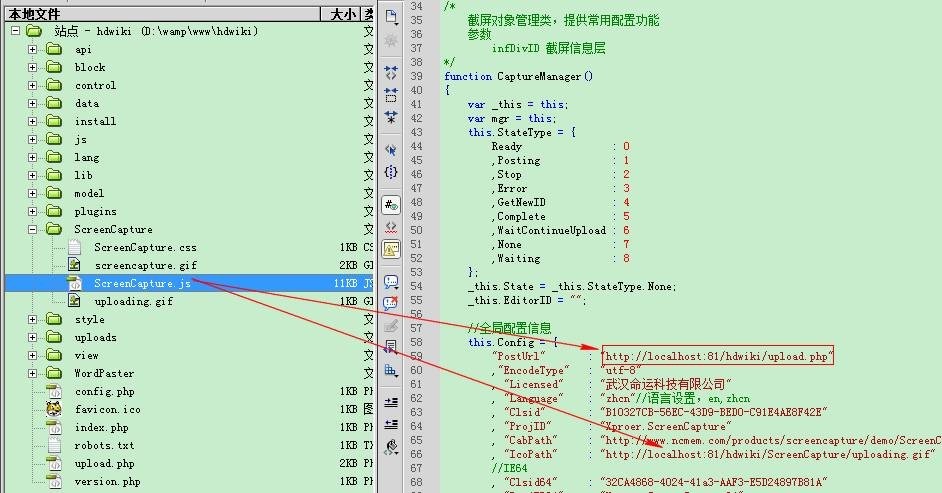This screenshot has width=942, height=493.
Task: Click the 大小 column header
Action: (x=341, y=14)
